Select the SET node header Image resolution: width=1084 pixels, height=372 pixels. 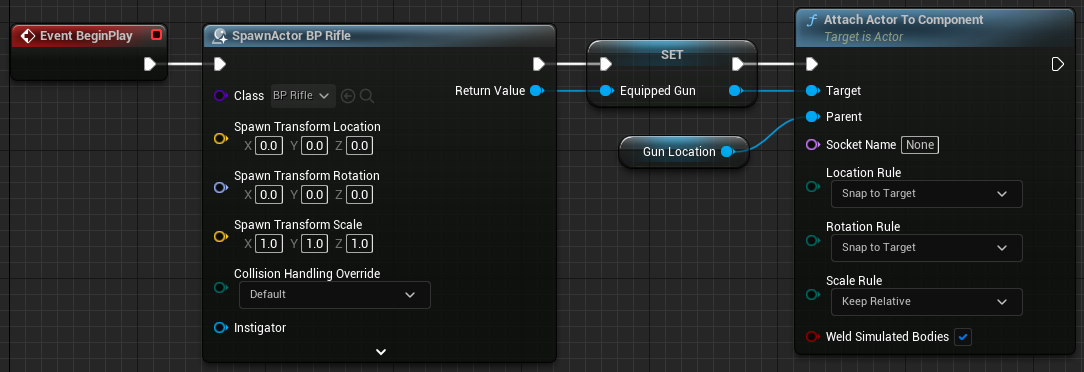(x=672, y=55)
